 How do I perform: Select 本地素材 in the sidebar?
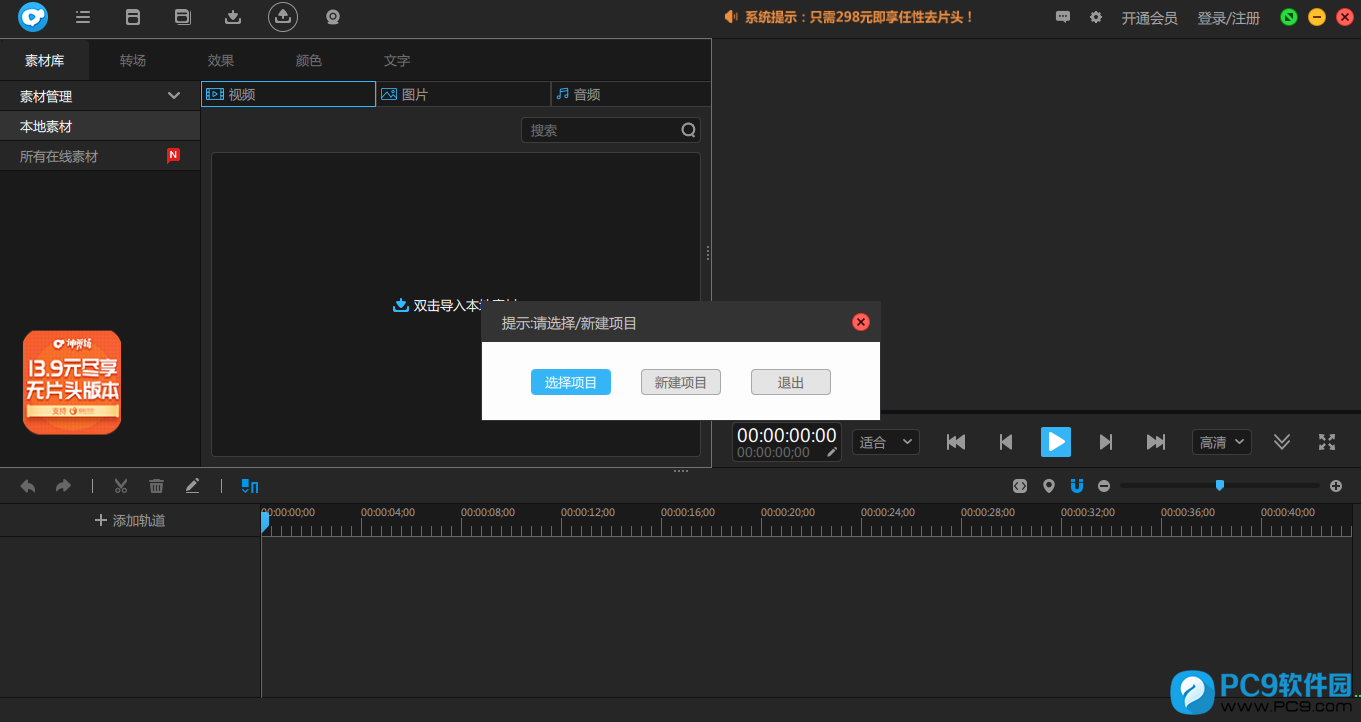[x=100, y=126]
